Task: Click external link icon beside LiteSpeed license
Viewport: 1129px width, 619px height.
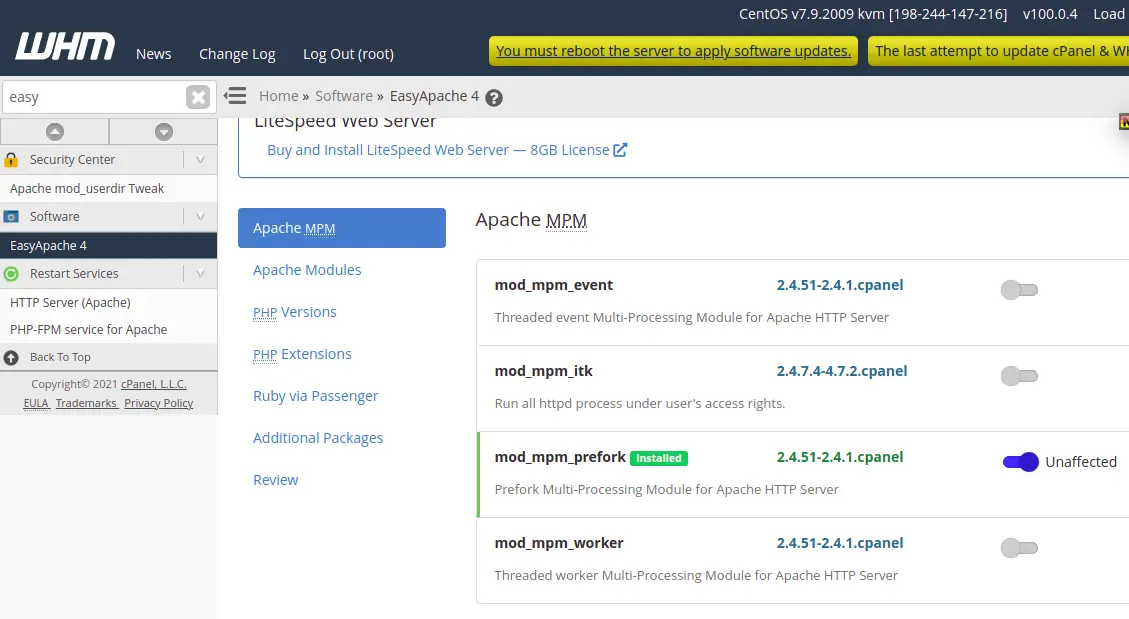Action: 620,150
